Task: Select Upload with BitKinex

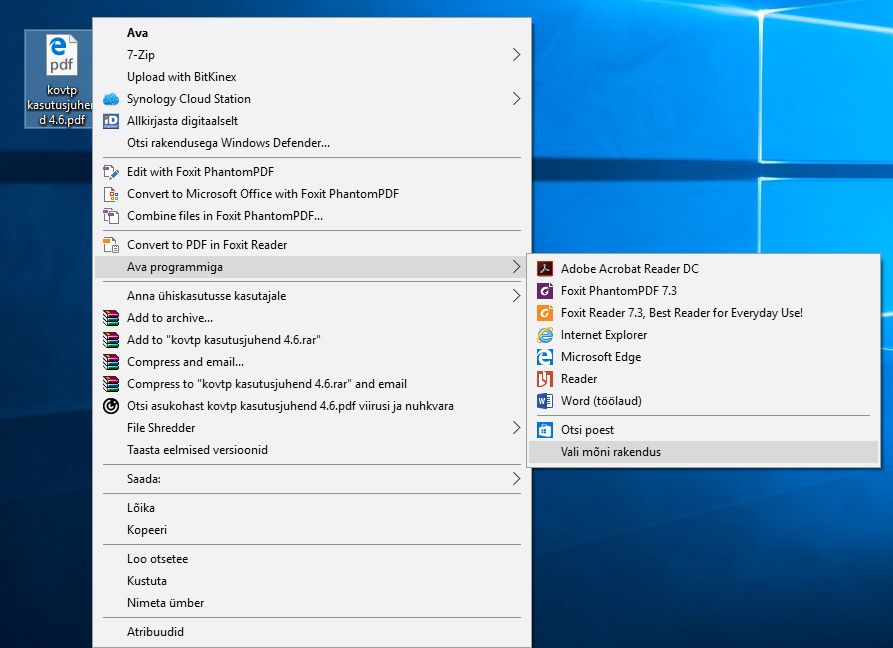Action: [312, 77]
